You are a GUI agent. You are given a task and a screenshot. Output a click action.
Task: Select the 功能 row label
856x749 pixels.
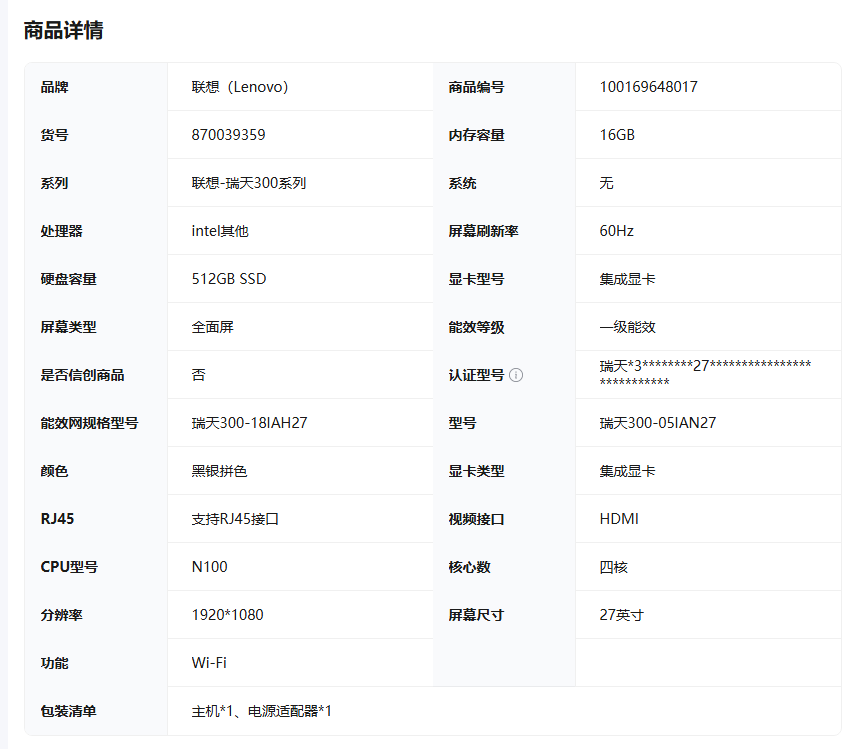coord(54,664)
